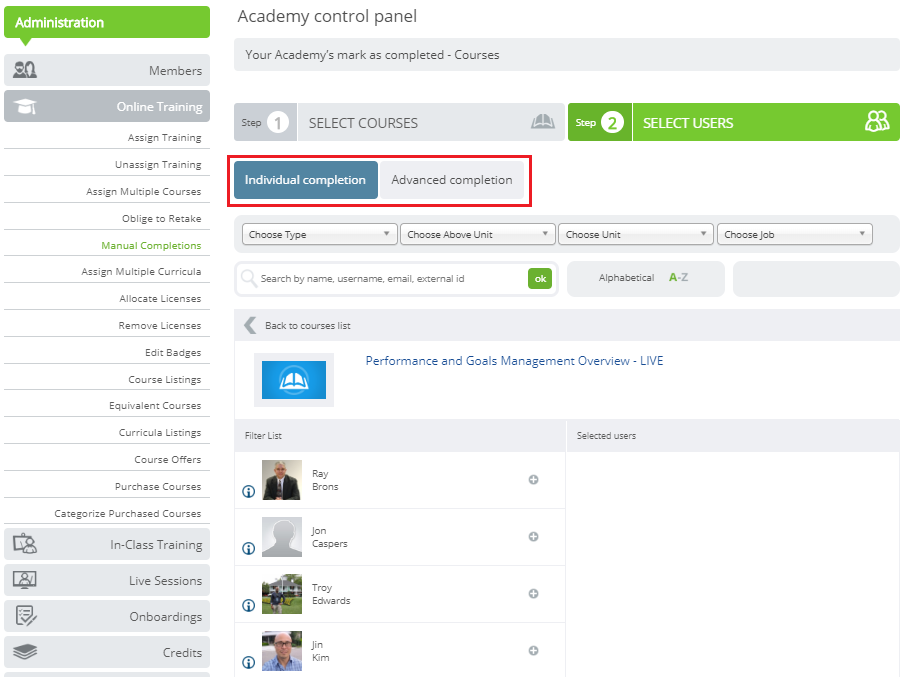Image resolution: width=908 pixels, height=677 pixels.
Task: Click the blue course book thumbnail
Action: coord(294,380)
